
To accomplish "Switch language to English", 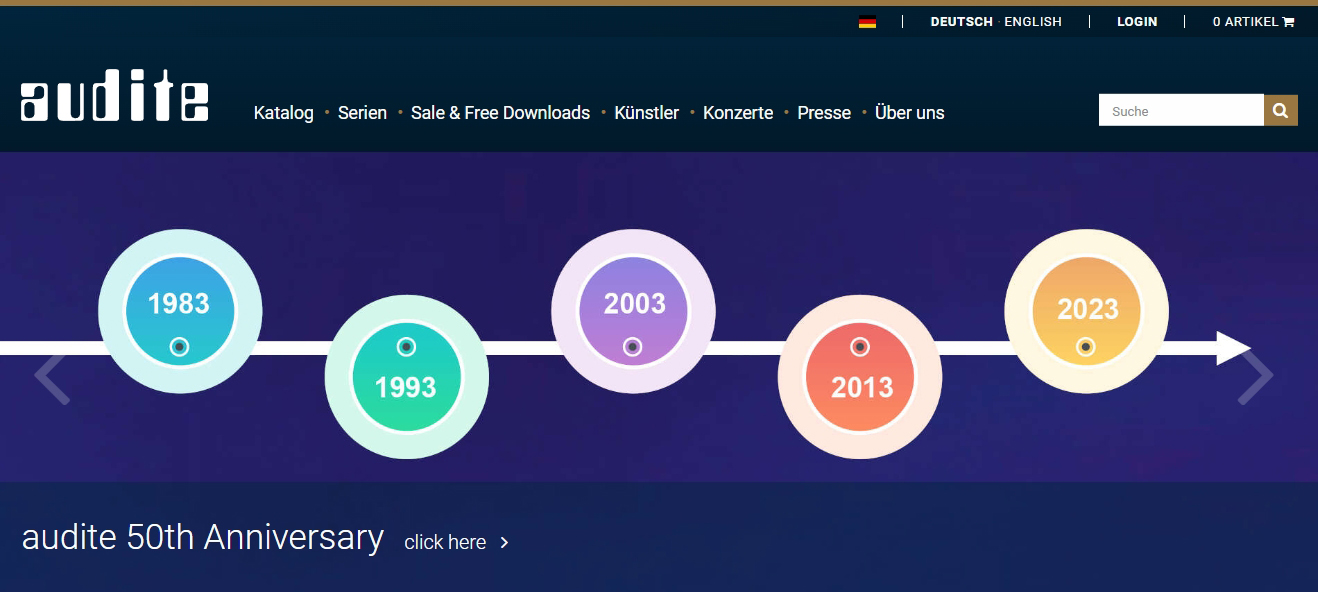I will coord(1032,22).
